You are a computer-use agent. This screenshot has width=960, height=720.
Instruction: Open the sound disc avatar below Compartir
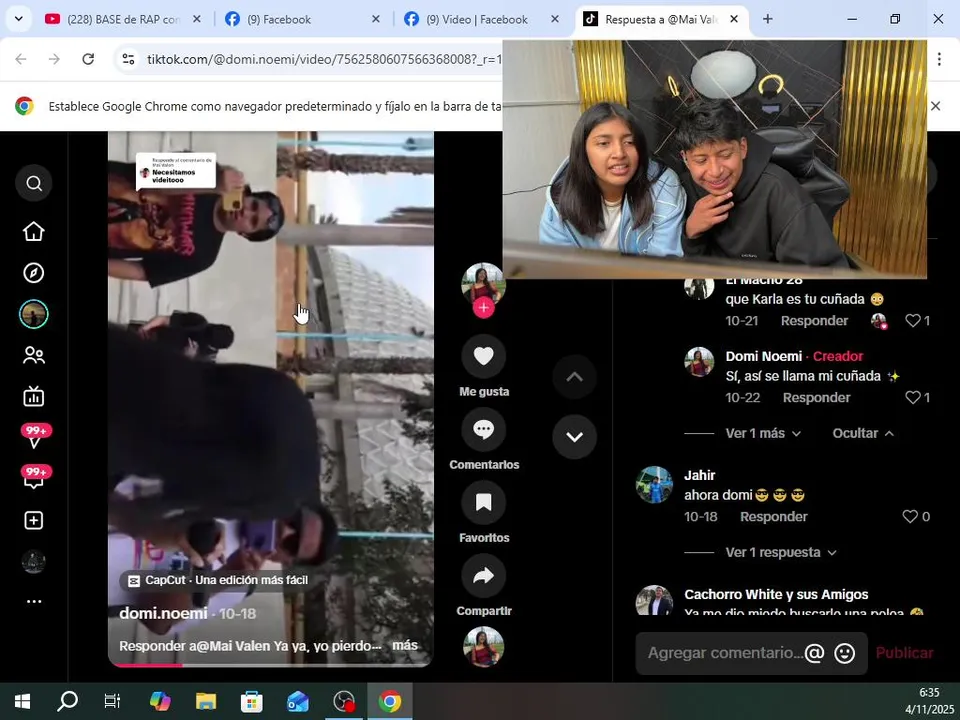click(x=484, y=647)
